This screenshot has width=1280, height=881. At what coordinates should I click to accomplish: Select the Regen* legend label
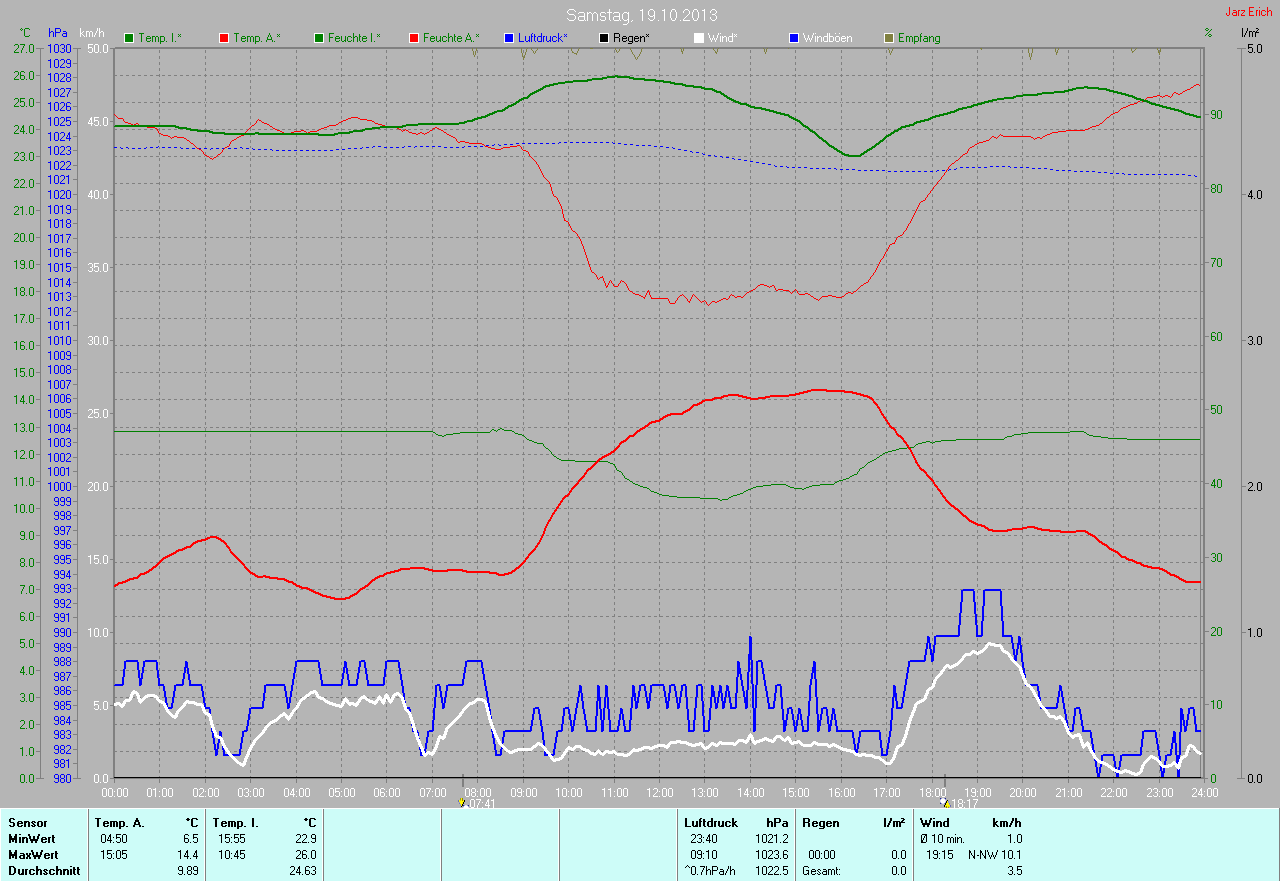(x=631, y=38)
